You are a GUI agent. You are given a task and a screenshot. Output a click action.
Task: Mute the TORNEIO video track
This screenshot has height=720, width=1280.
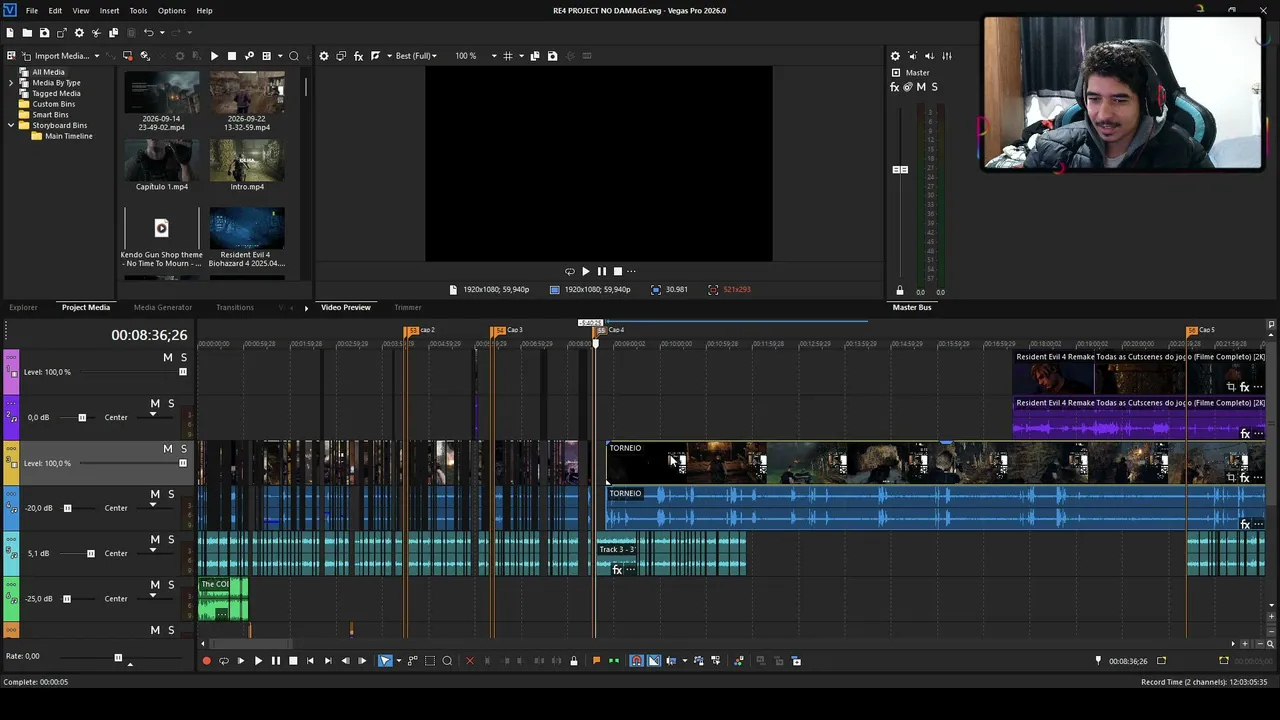[168, 449]
